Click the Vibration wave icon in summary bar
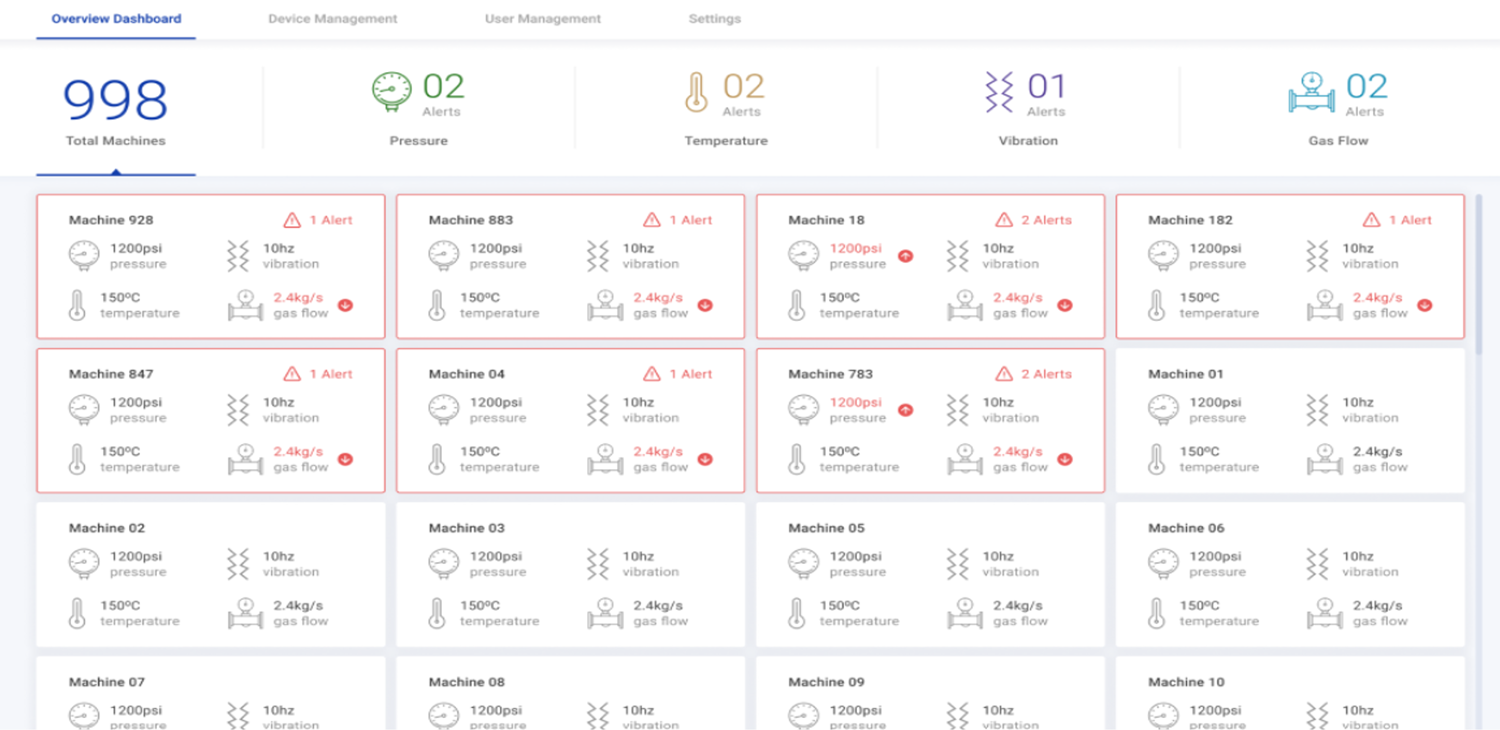 tap(999, 92)
